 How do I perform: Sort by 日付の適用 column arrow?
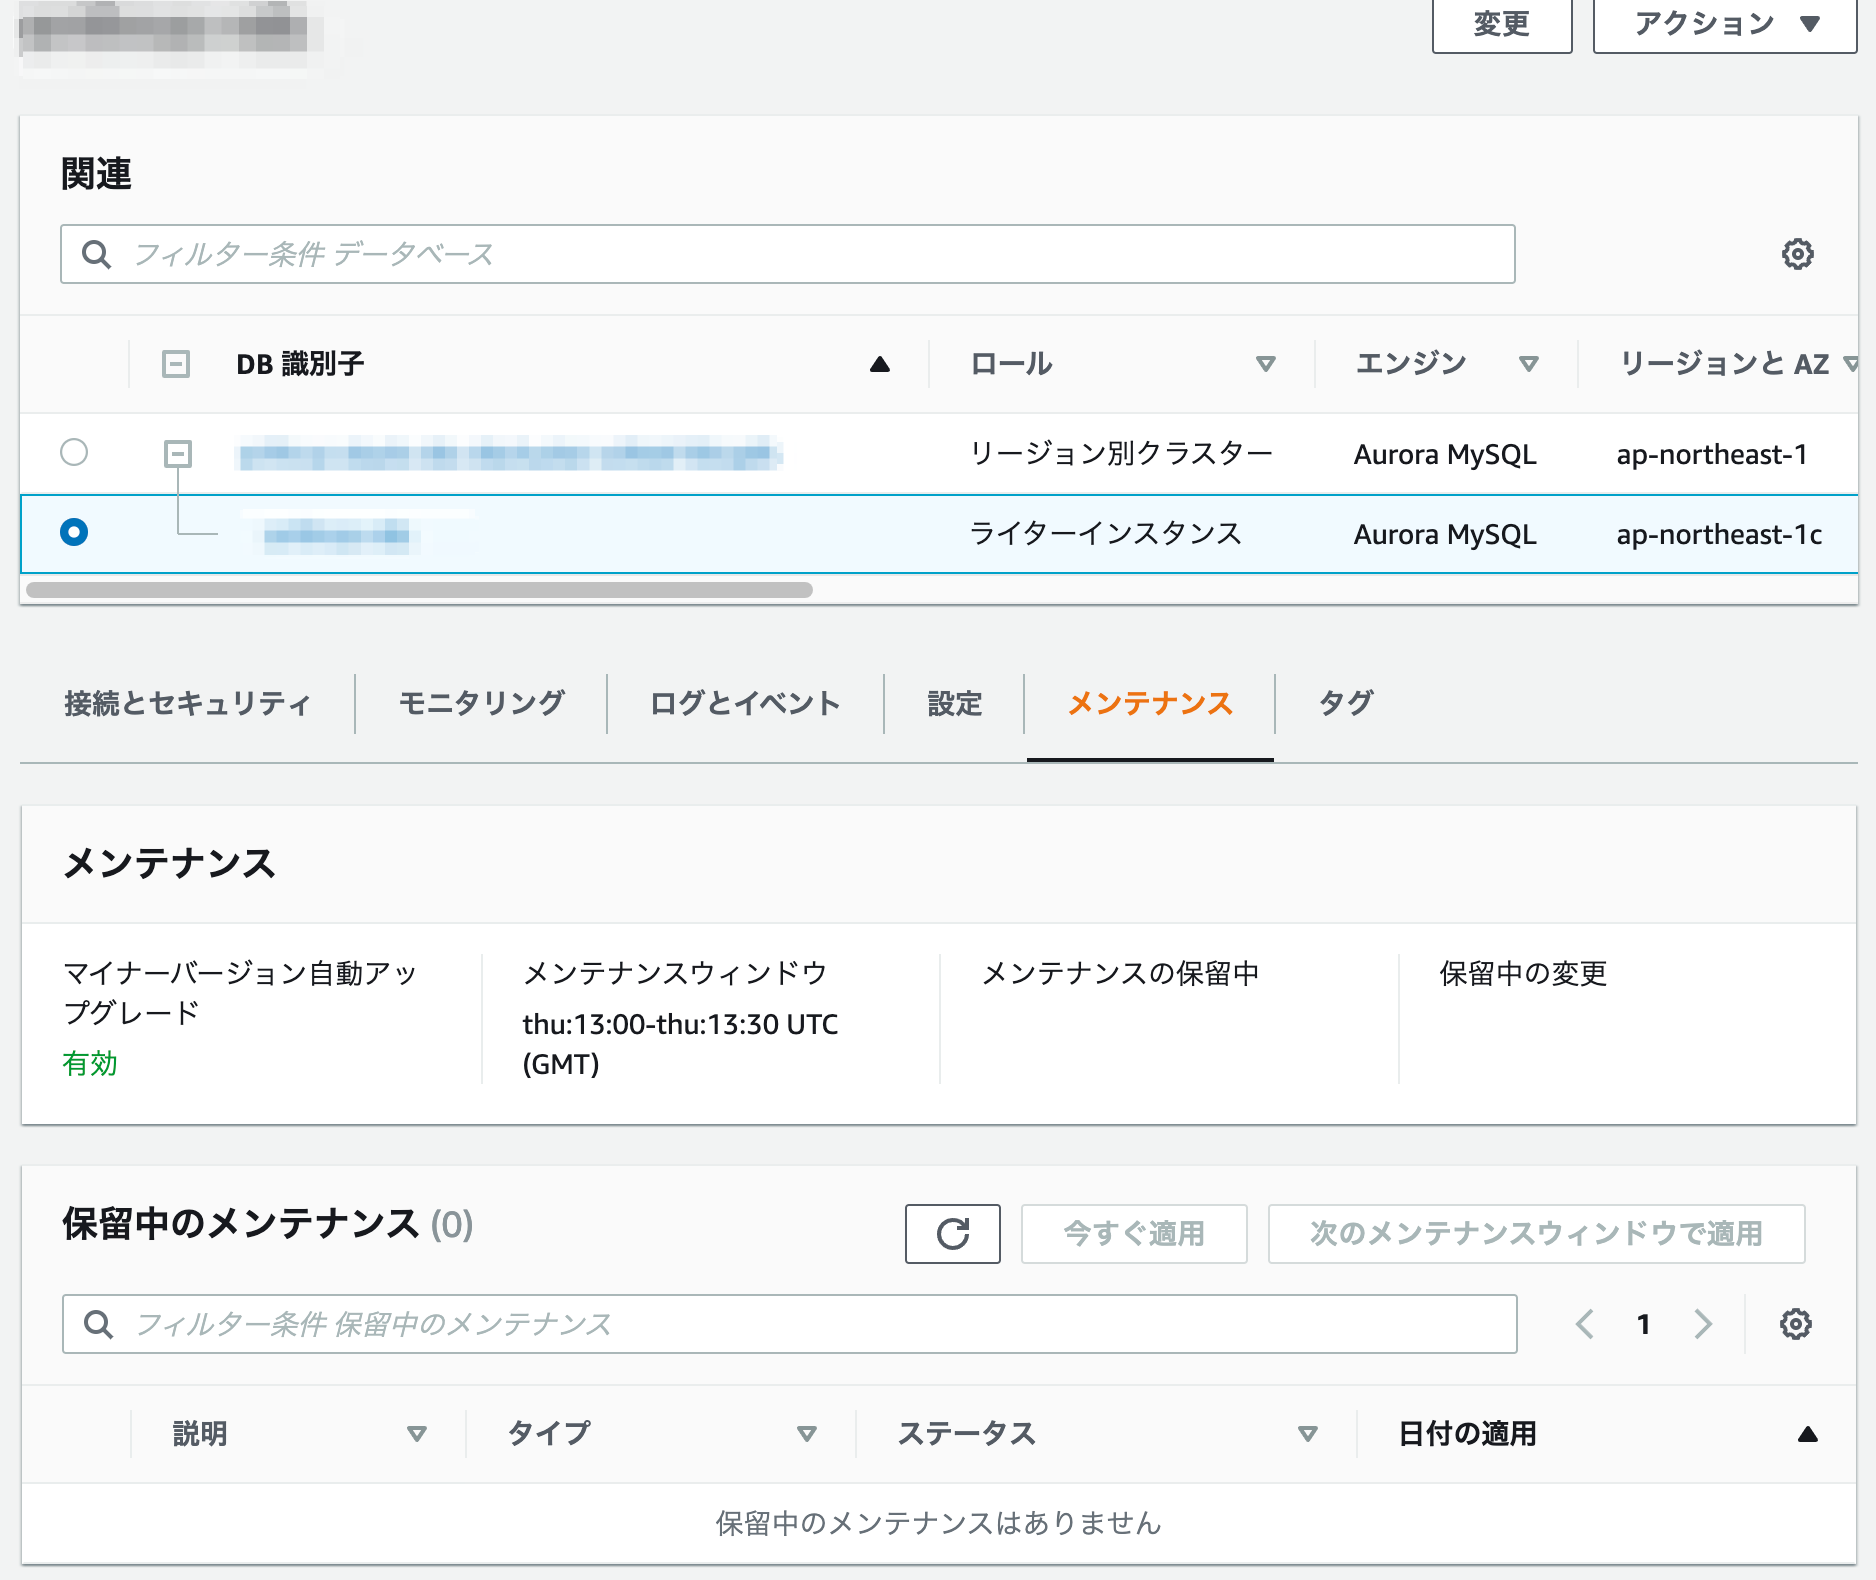pos(1807,1434)
